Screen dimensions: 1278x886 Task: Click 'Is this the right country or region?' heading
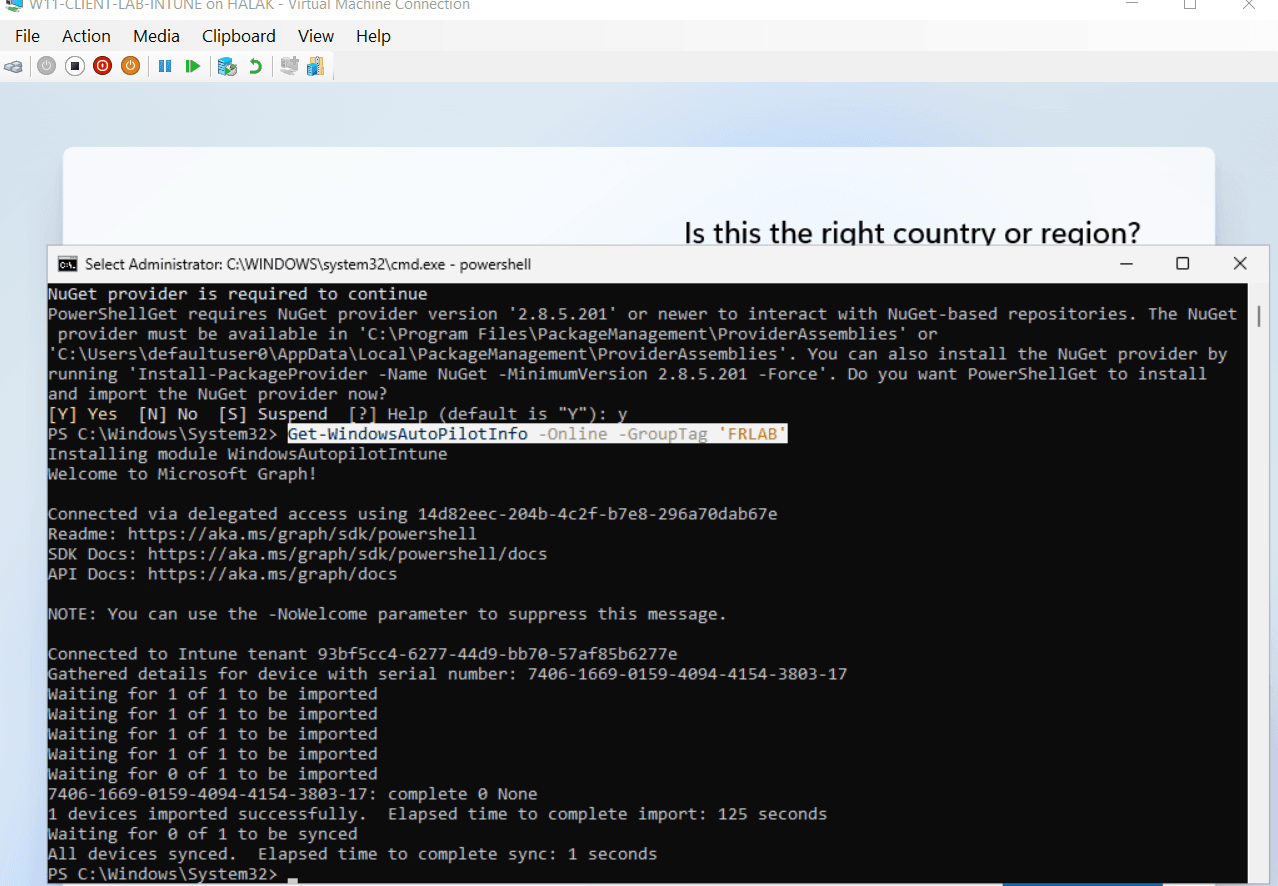pos(912,233)
